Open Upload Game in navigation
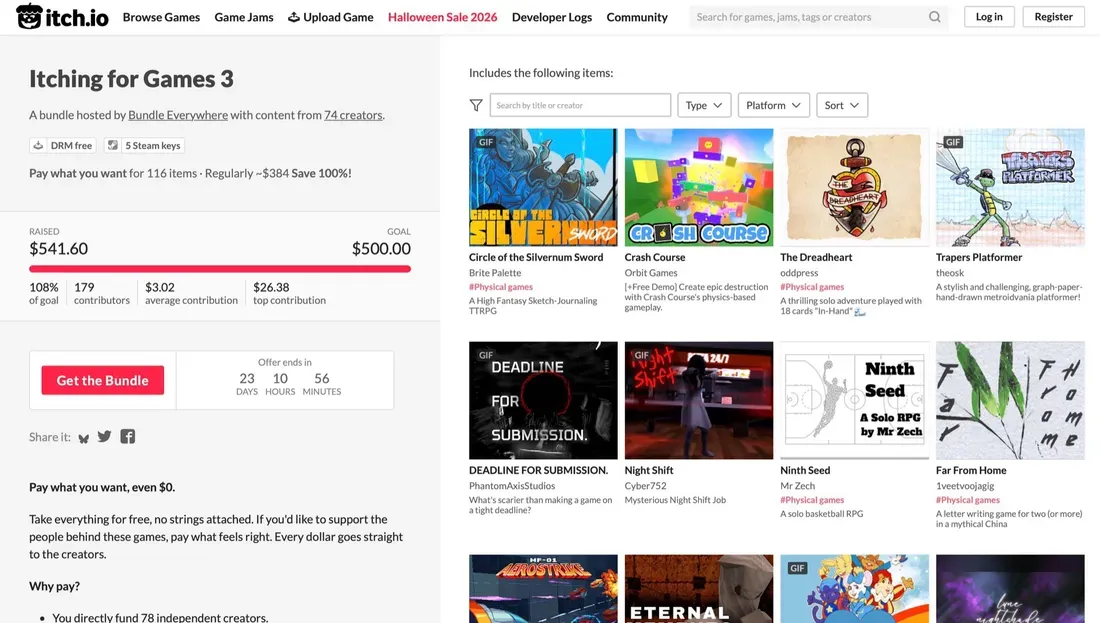Viewport: 1100px width, 623px height. point(330,17)
